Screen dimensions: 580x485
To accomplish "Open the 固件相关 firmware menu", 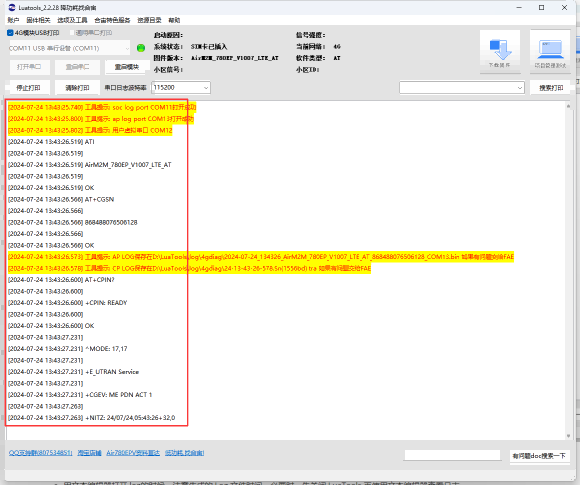I will click(x=38, y=20).
